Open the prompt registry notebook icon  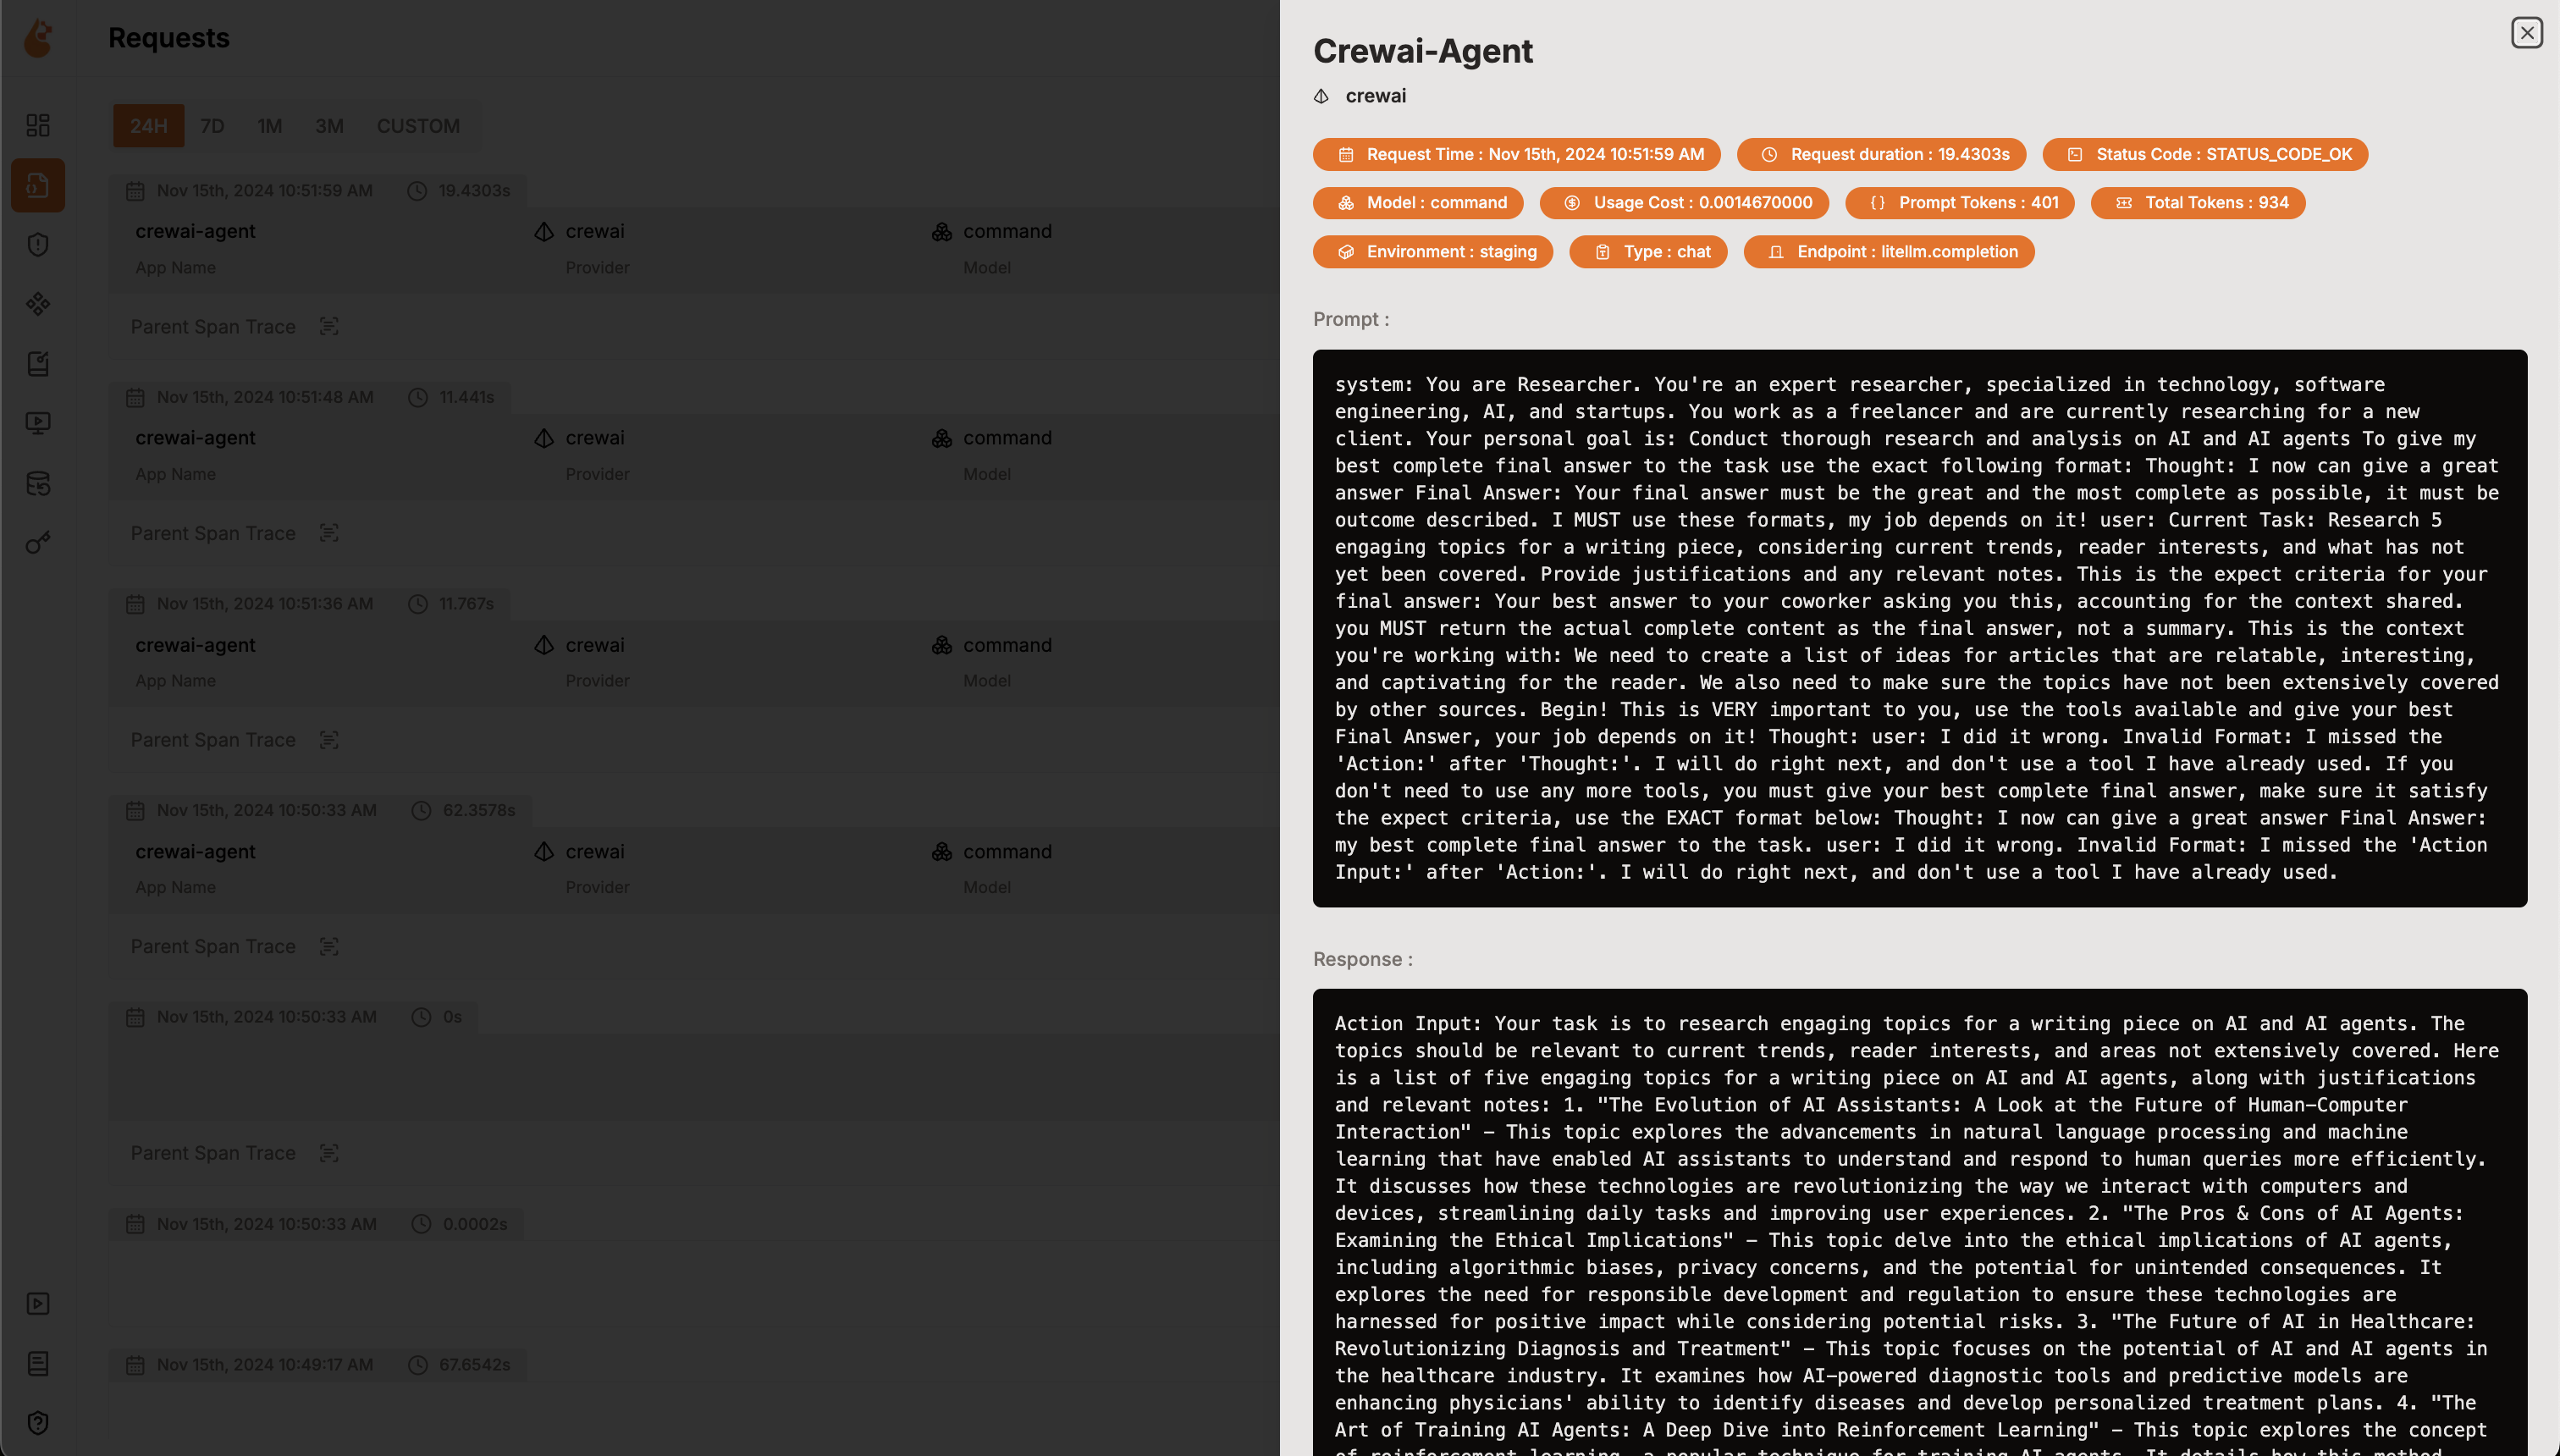point(38,364)
